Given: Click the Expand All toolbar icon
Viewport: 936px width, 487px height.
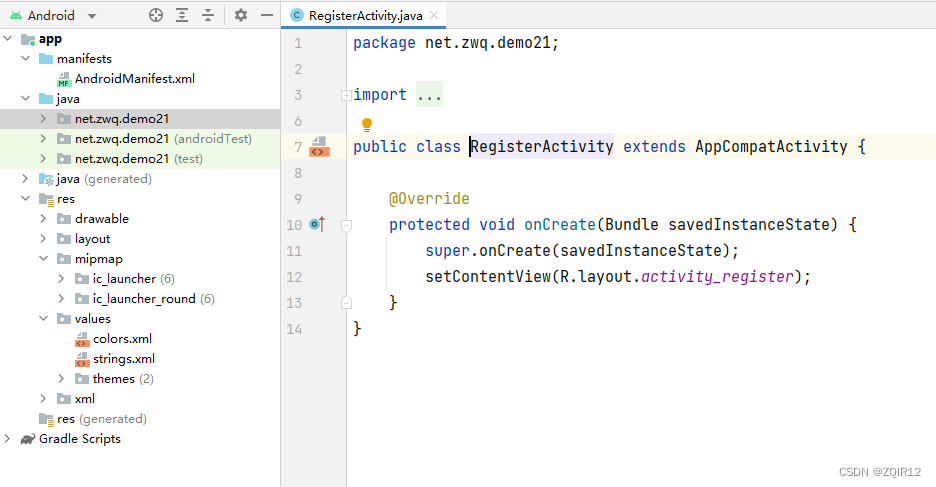Looking at the screenshot, I should 182,16.
